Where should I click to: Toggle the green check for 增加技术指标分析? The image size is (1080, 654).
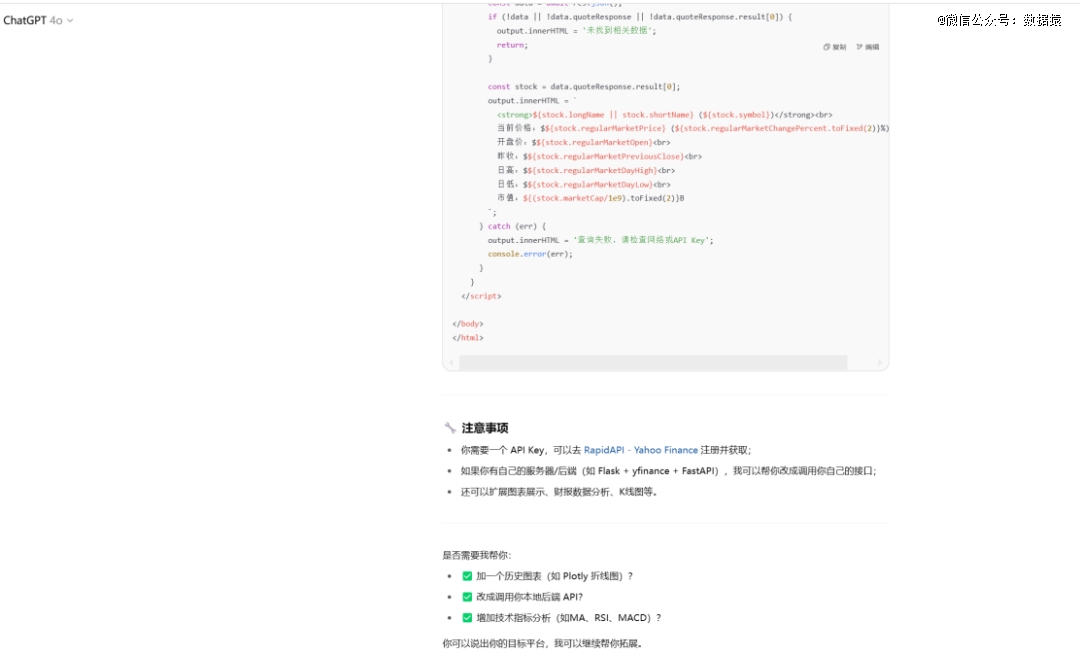pyautogui.click(x=467, y=618)
